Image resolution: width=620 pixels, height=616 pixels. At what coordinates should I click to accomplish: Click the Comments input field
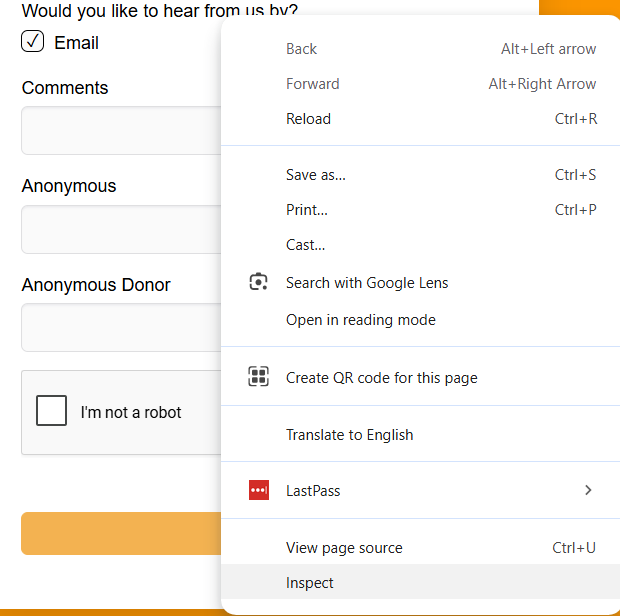(120, 131)
